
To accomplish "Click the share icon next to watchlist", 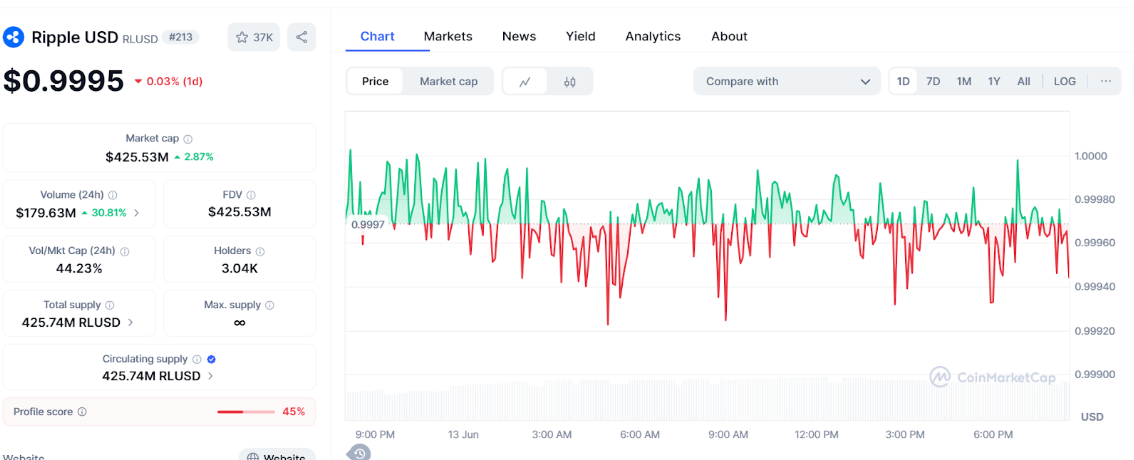I will click(301, 37).
